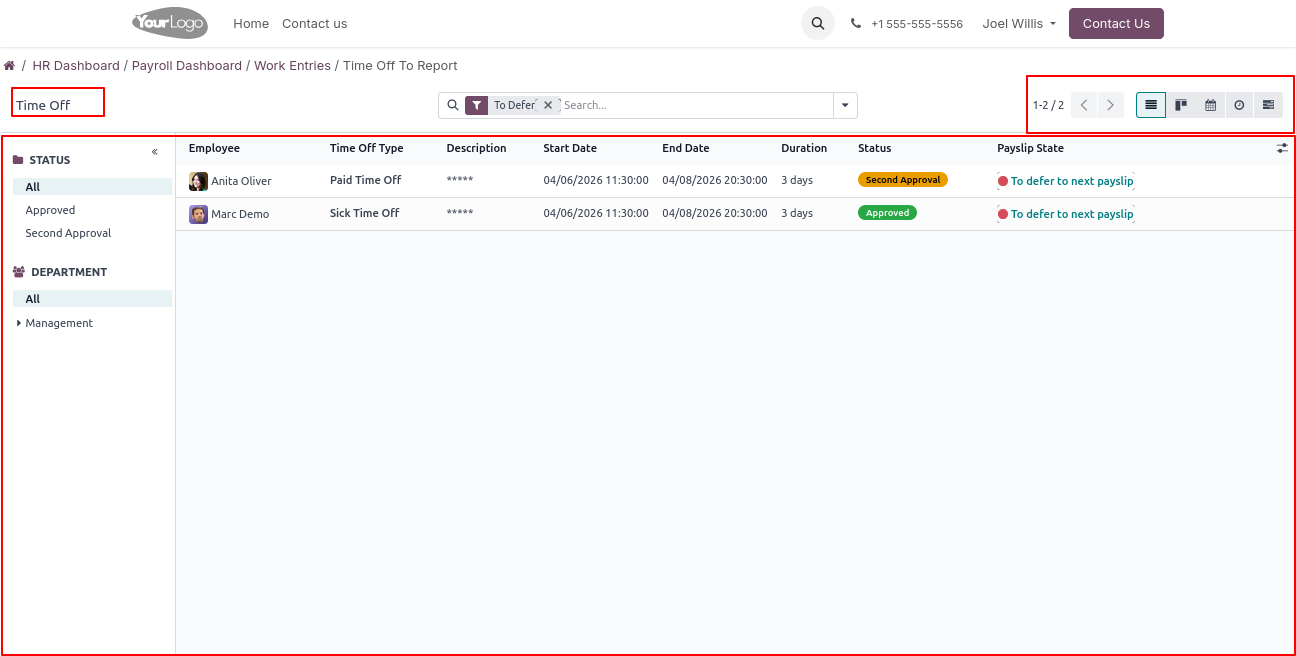Open the website search magnifier
Image resolution: width=1296 pixels, height=656 pixels.
pos(817,23)
